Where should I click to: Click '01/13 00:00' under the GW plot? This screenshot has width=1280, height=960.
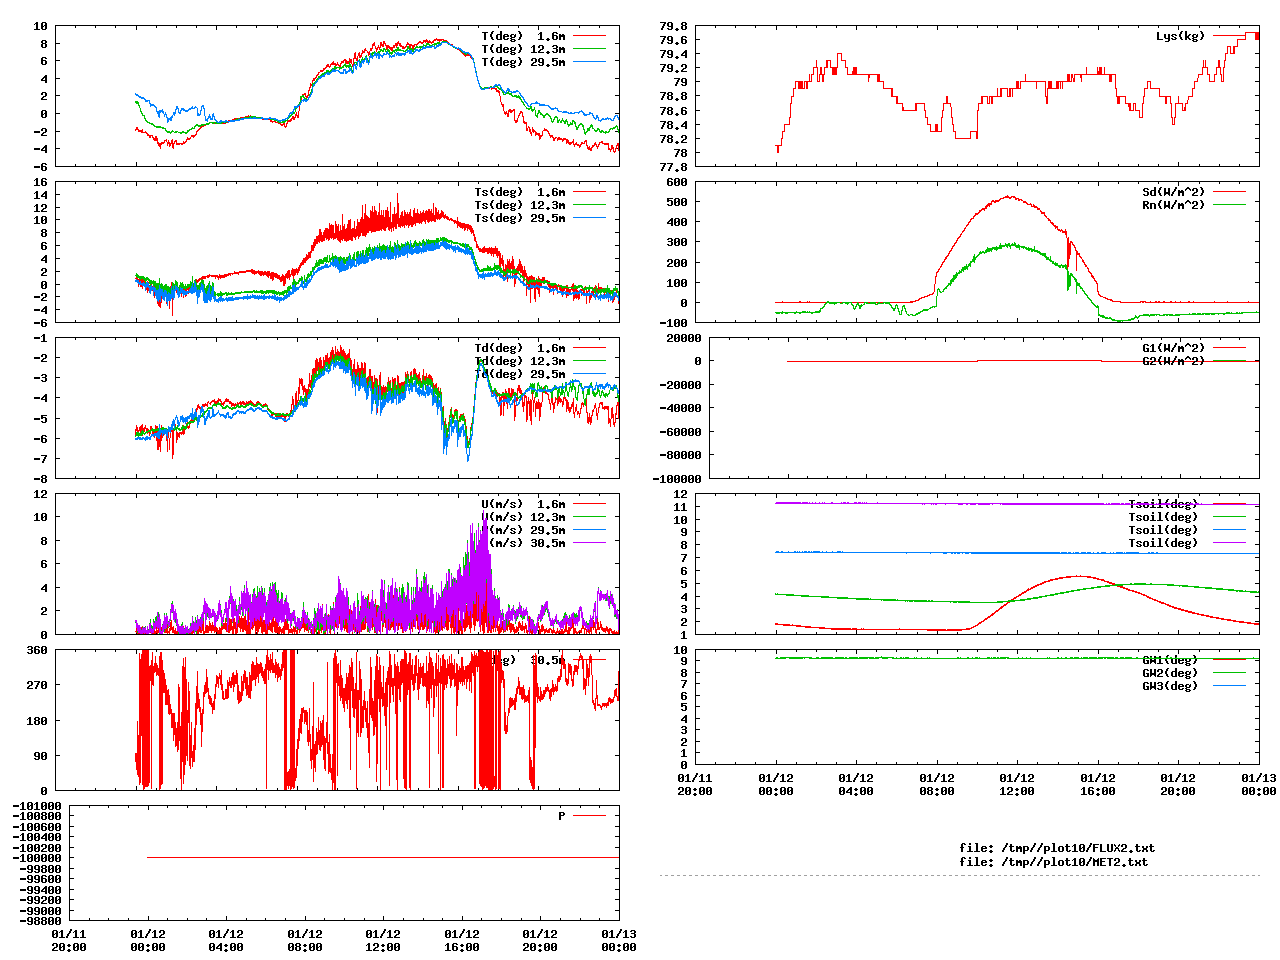(x=1259, y=784)
